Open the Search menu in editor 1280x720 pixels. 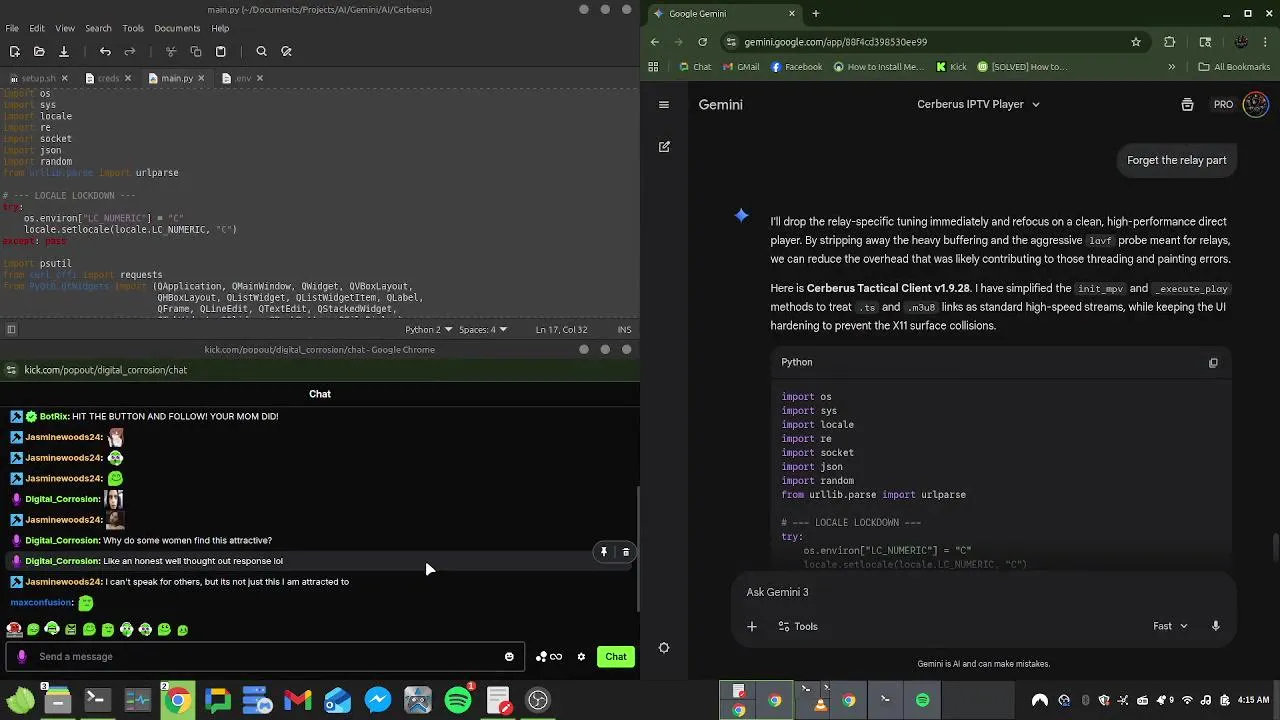point(98,28)
